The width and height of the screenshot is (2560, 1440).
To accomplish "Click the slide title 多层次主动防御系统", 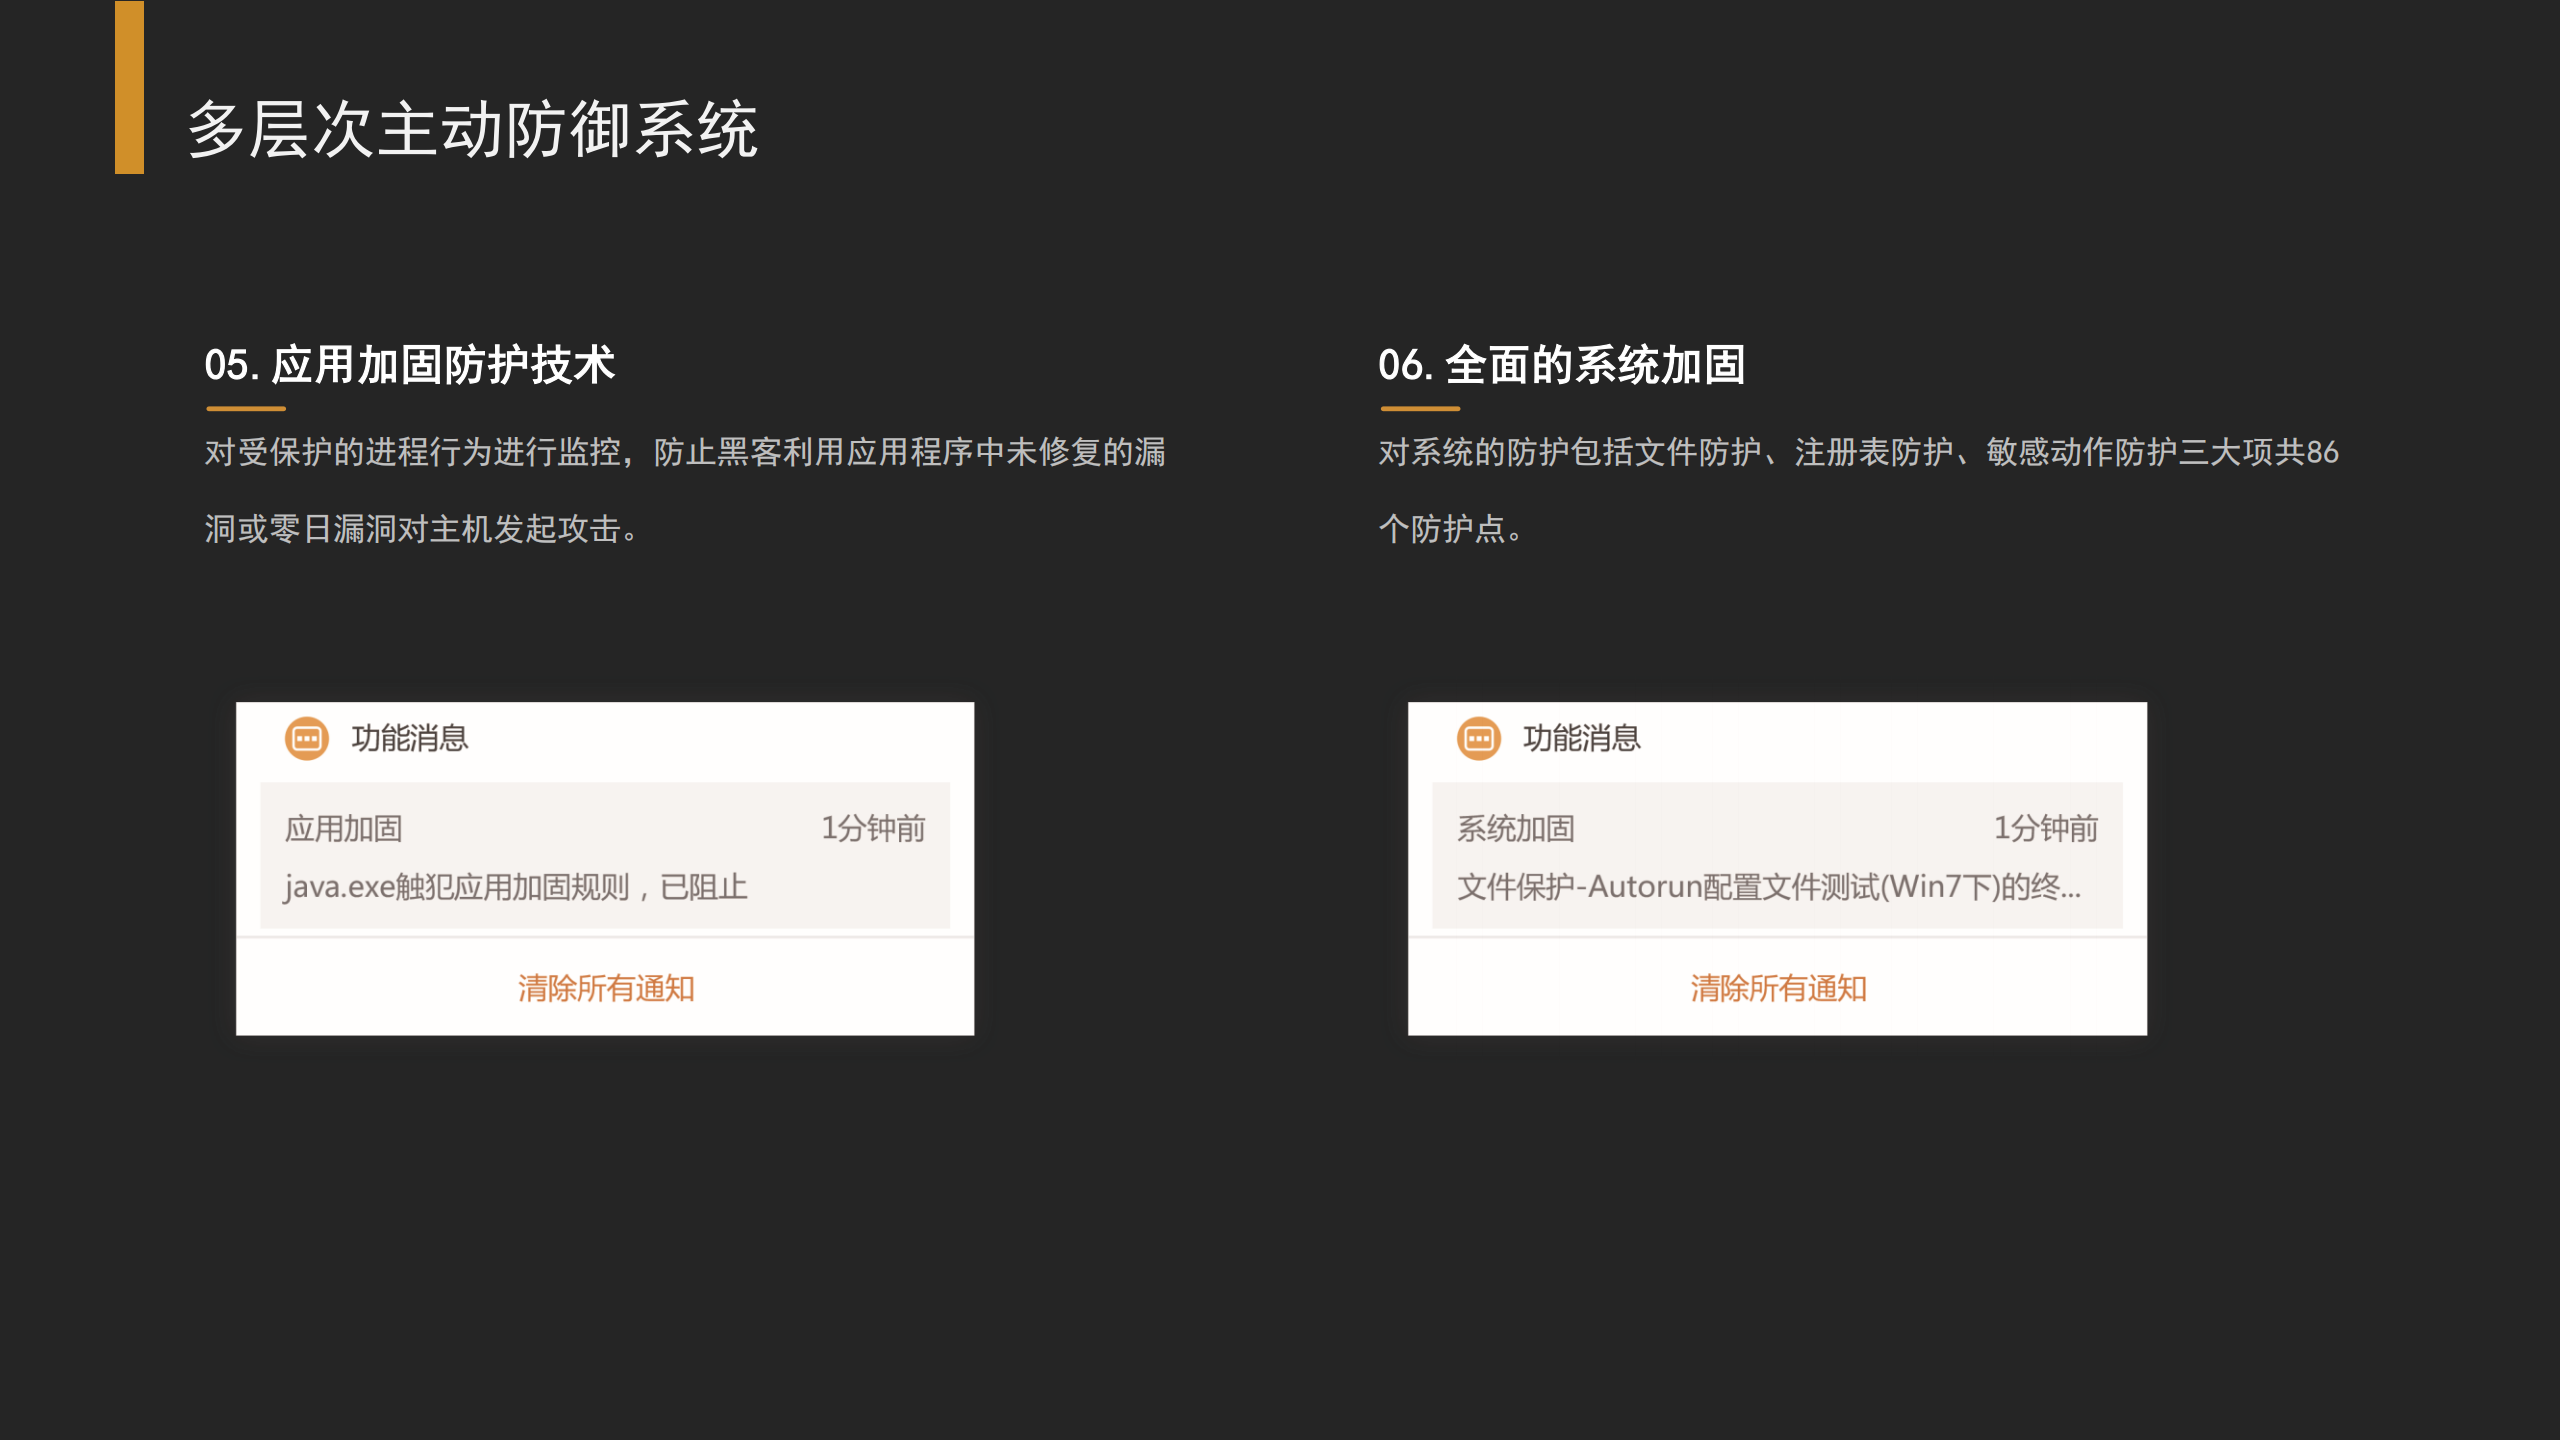I will tap(472, 130).
